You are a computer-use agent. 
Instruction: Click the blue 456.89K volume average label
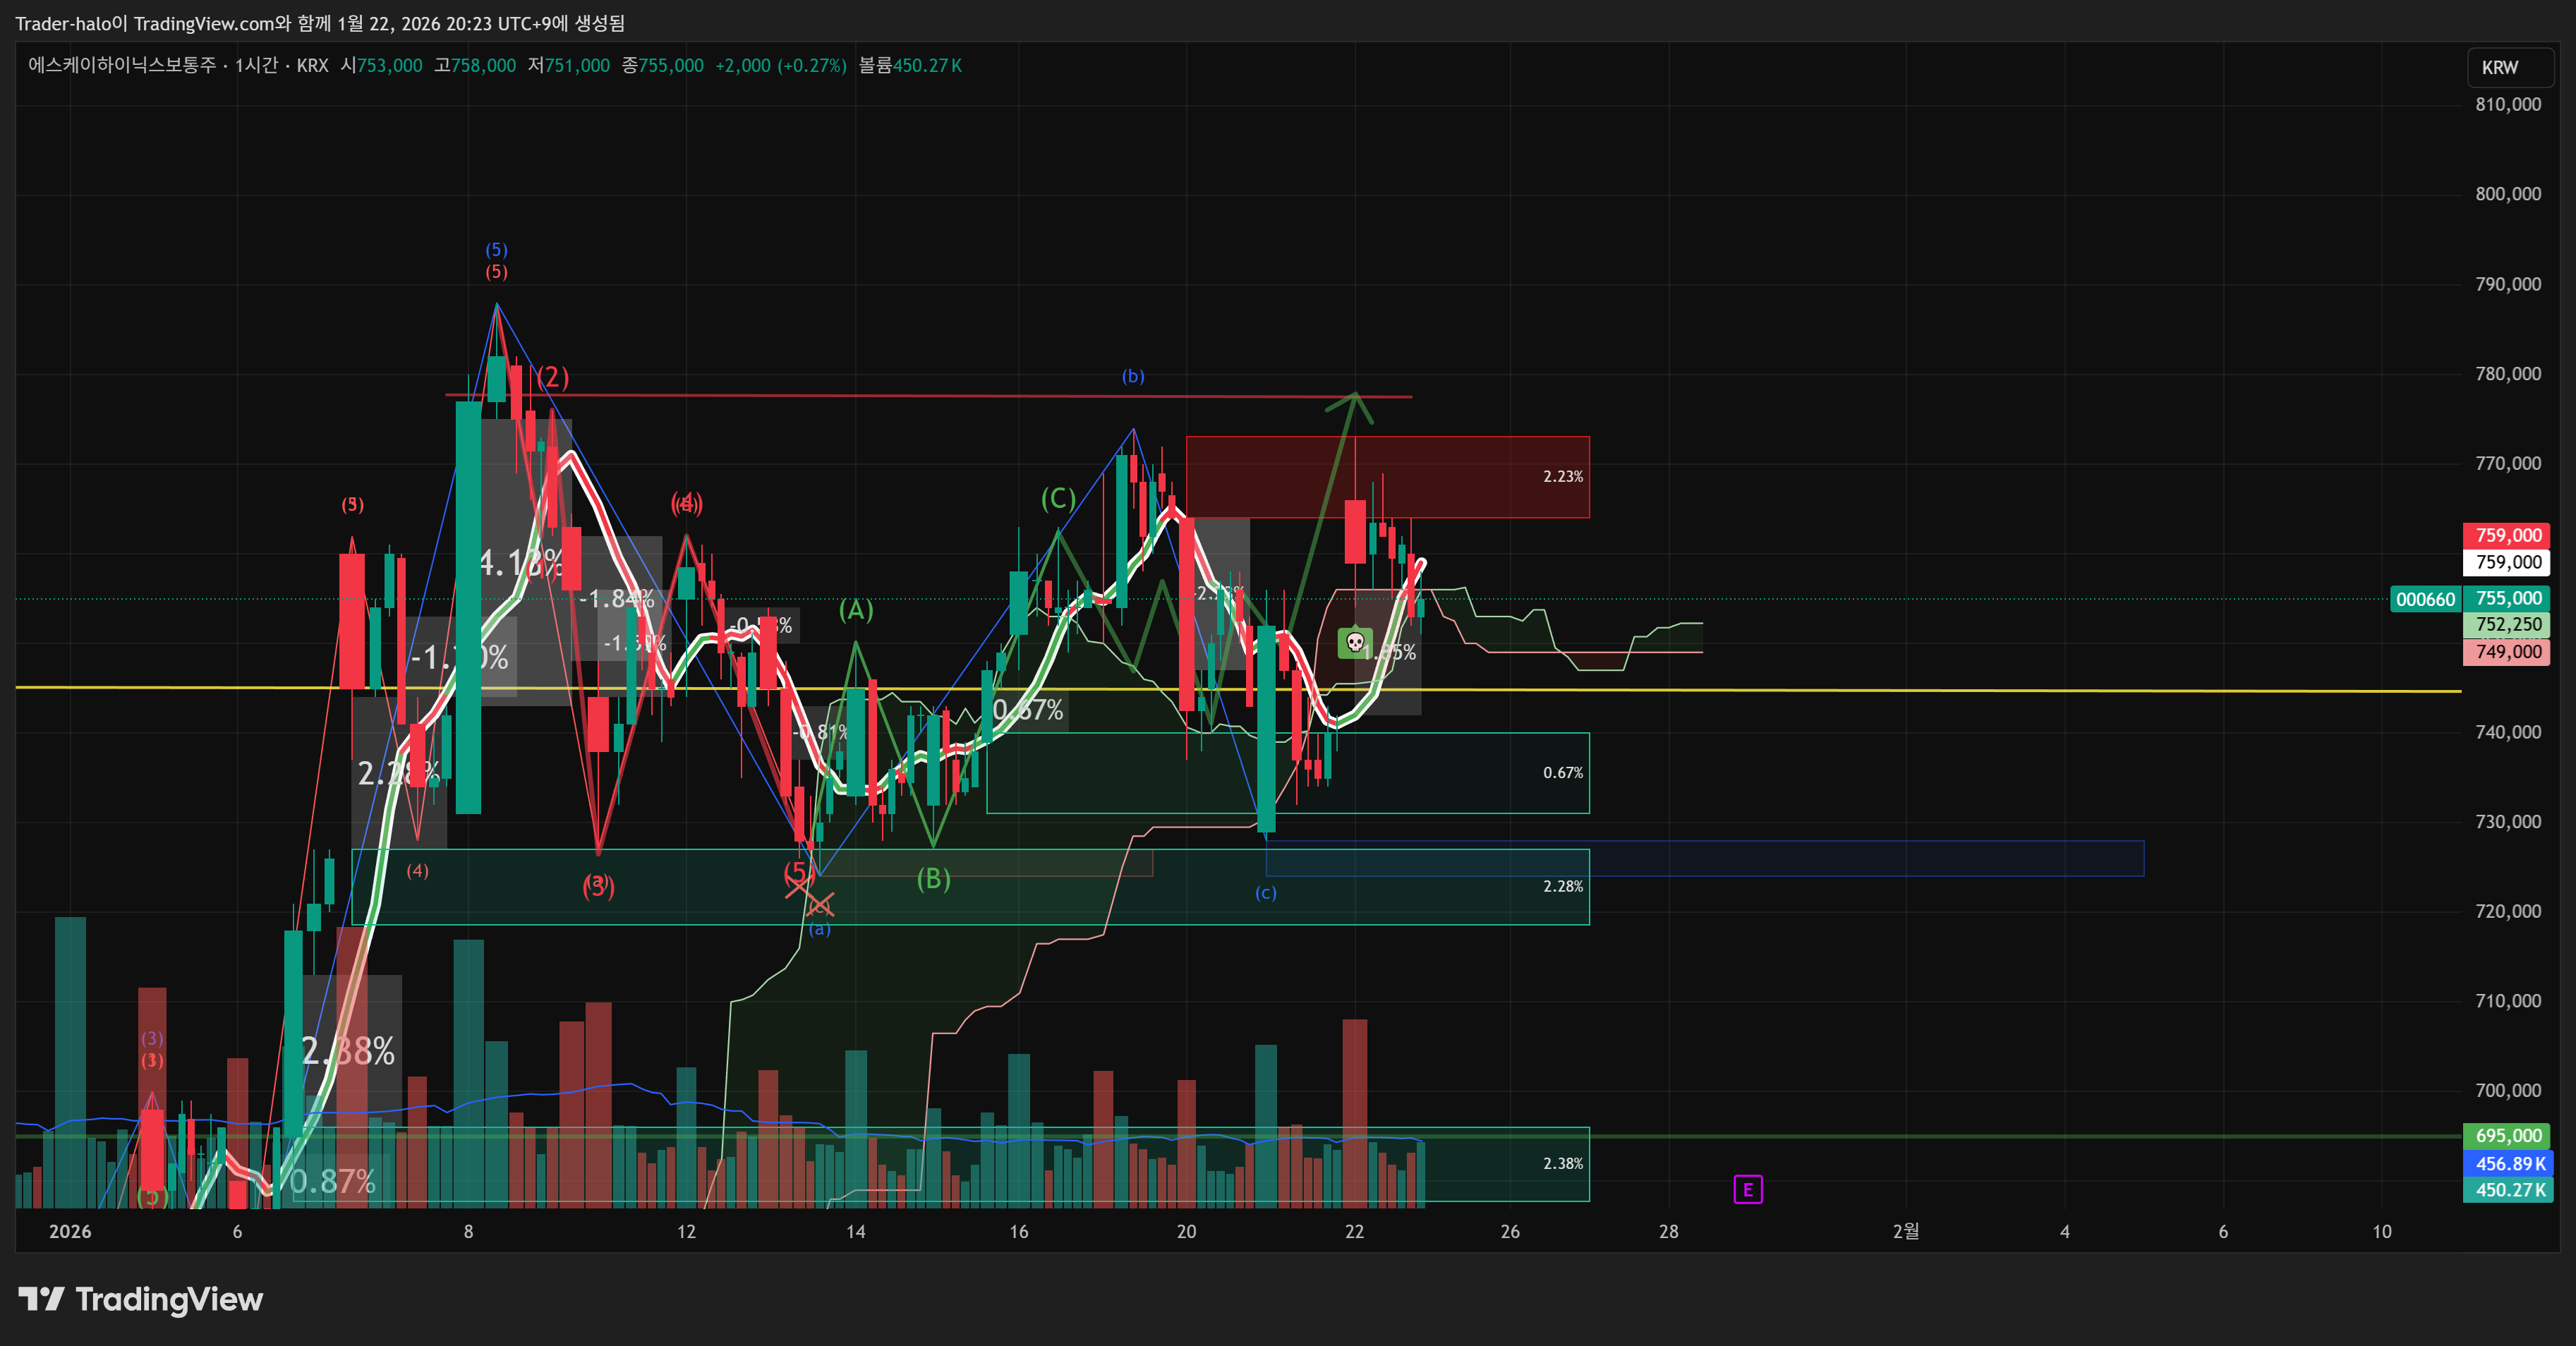tap(2508, 1164)
